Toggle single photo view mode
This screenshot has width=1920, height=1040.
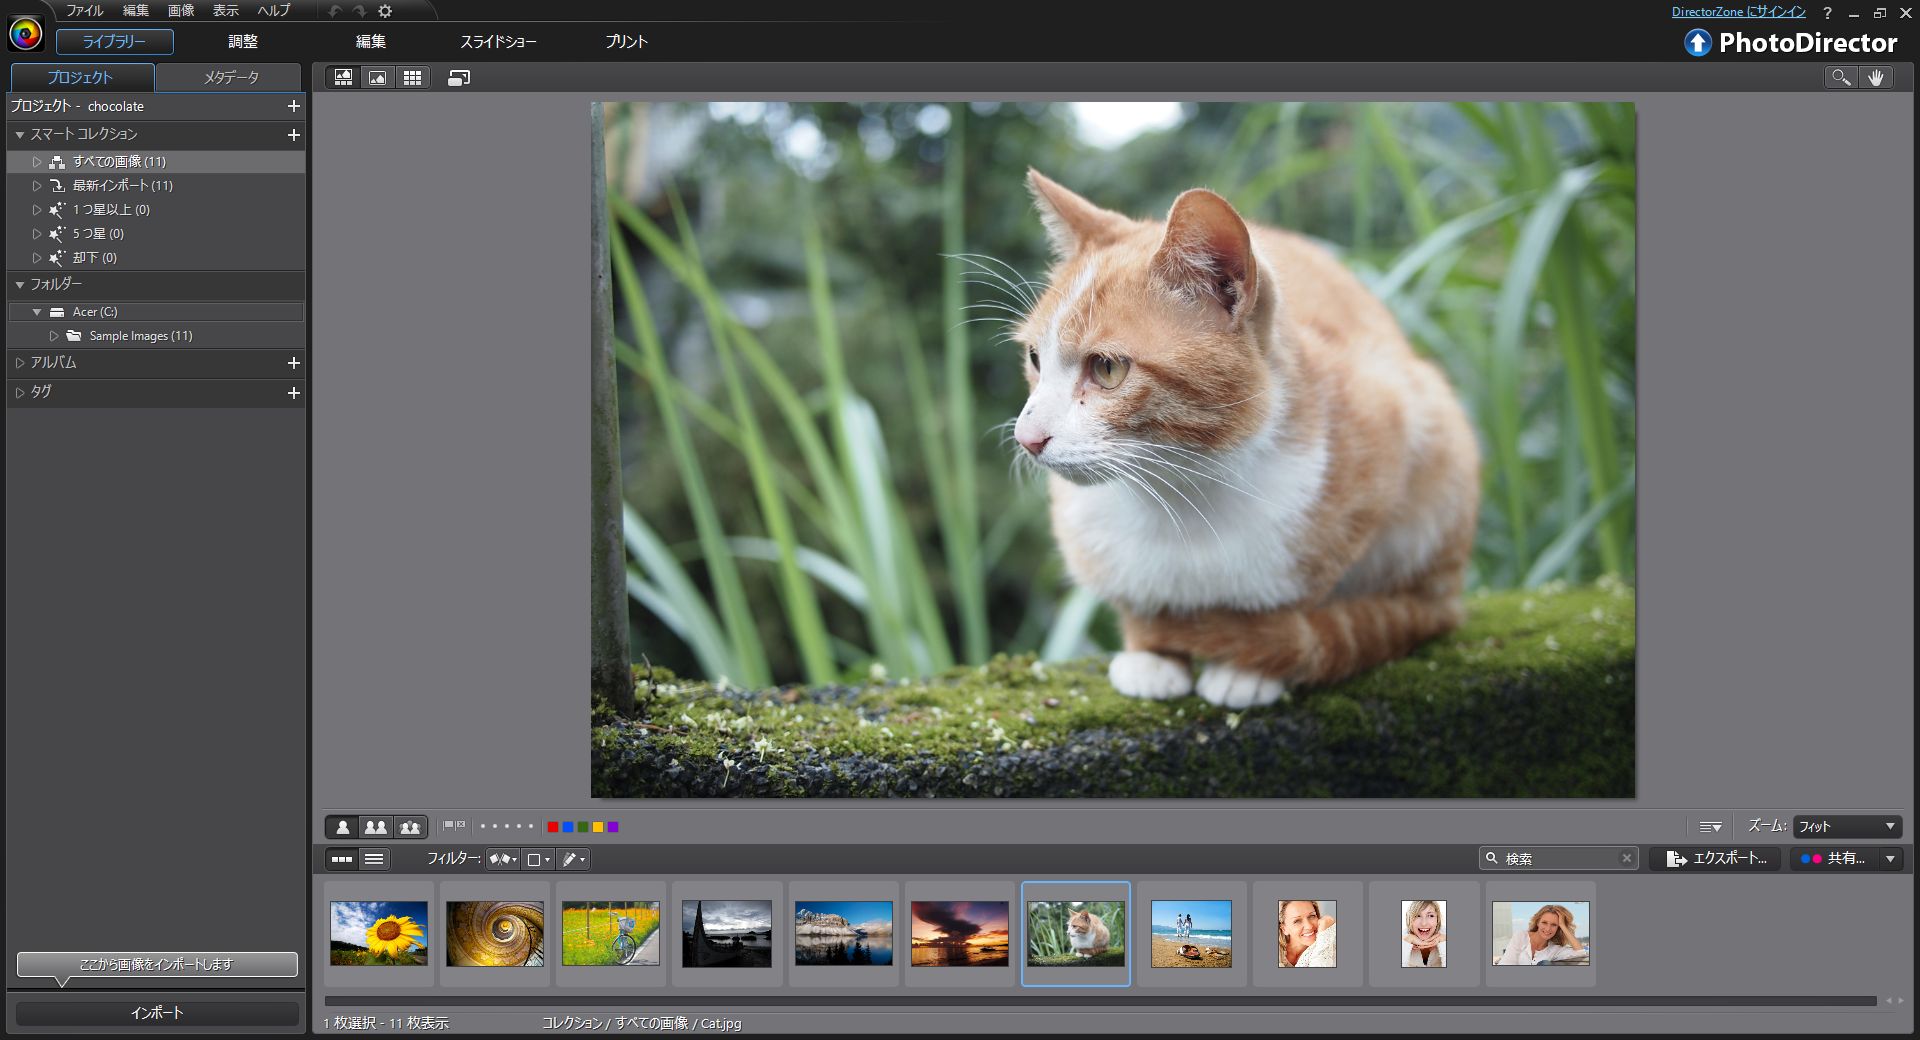pos(342,827)
